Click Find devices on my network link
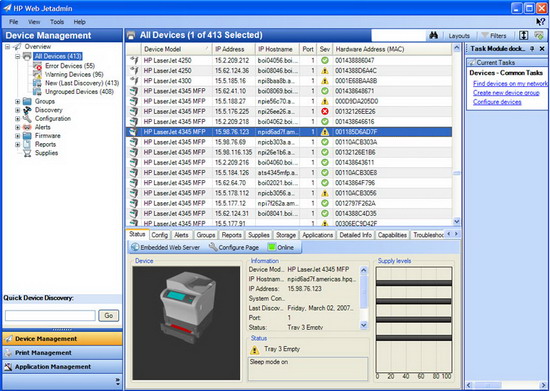 pos(510,83)
